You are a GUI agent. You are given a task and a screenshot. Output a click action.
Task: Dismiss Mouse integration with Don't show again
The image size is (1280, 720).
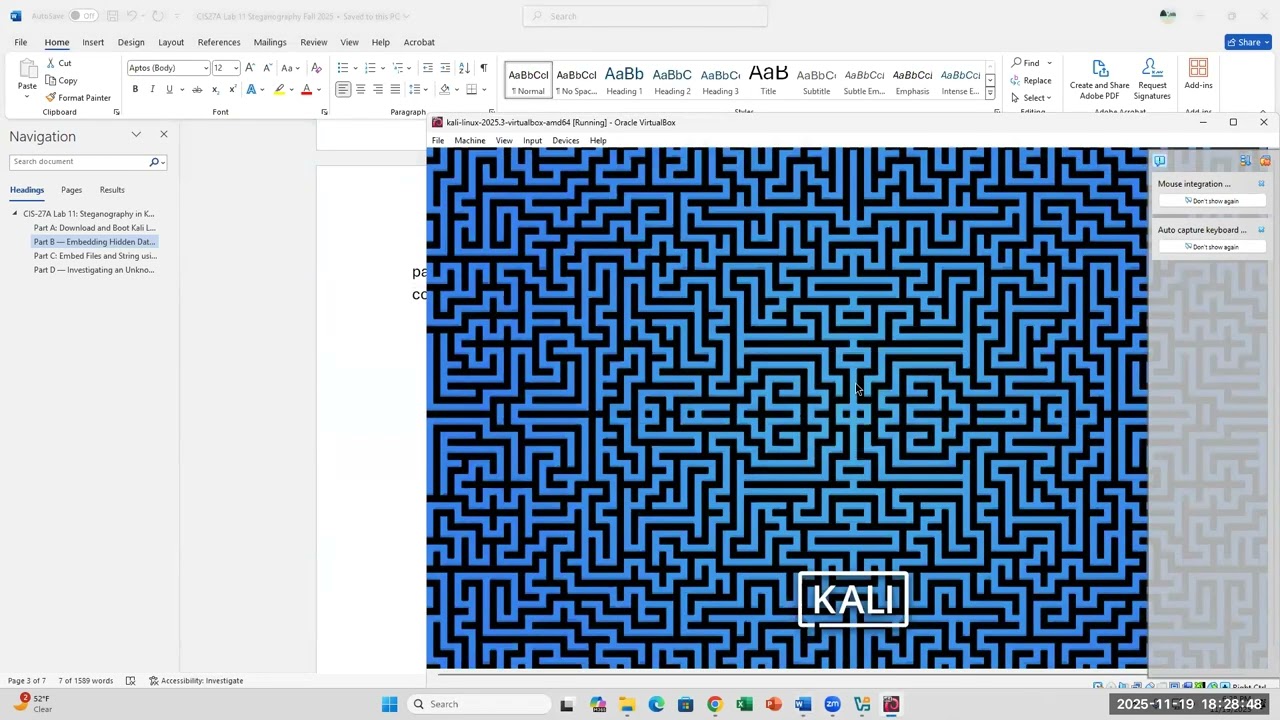coord(1212,201)
